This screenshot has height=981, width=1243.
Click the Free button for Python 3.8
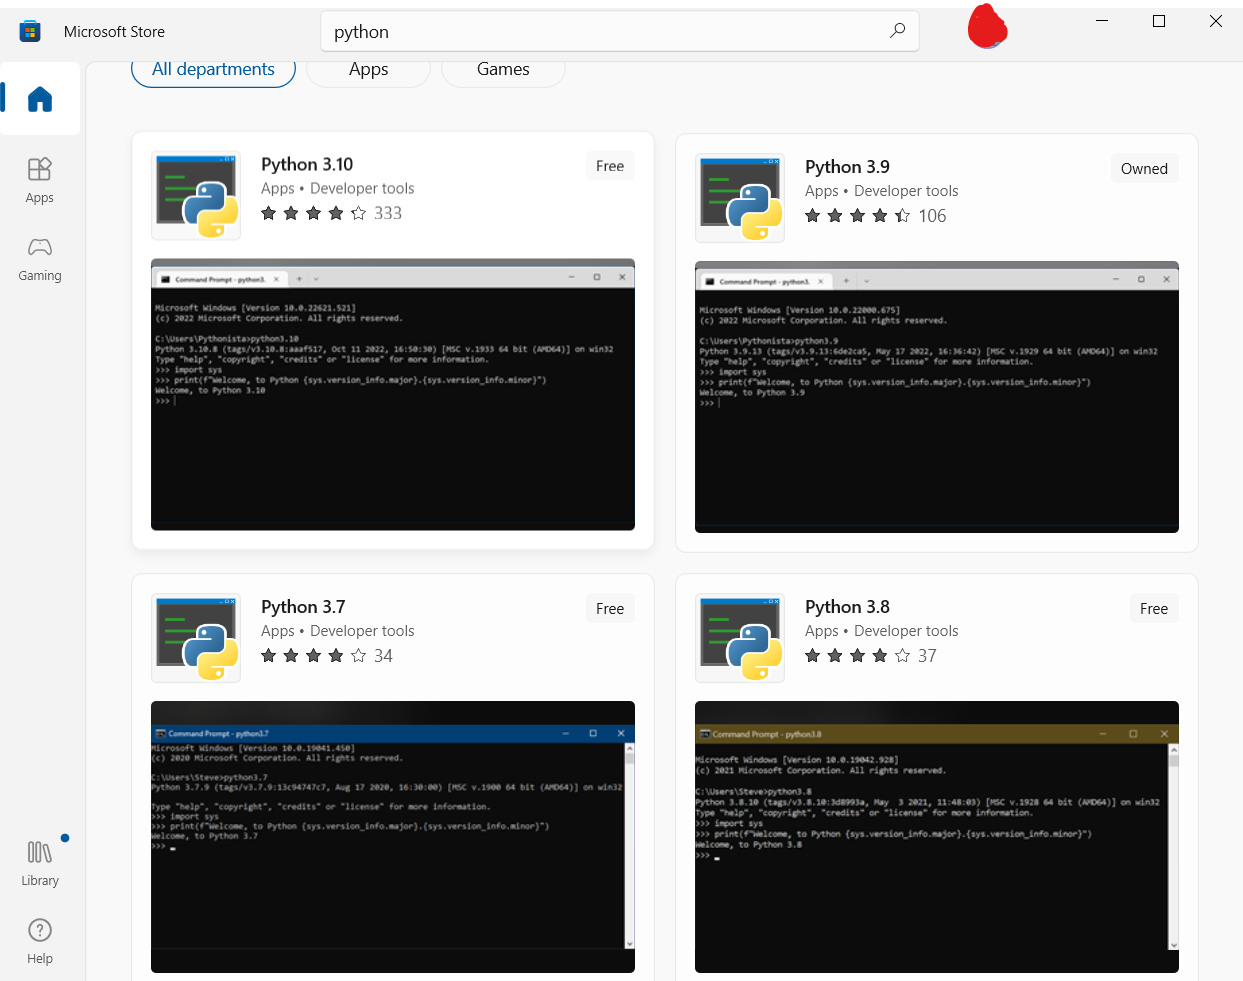pos(1154,608)
